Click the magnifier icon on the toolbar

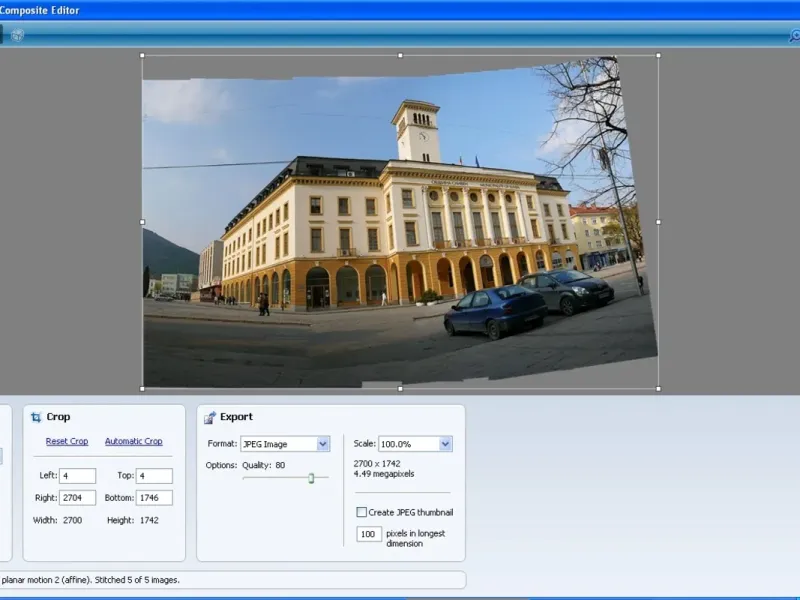794,35
